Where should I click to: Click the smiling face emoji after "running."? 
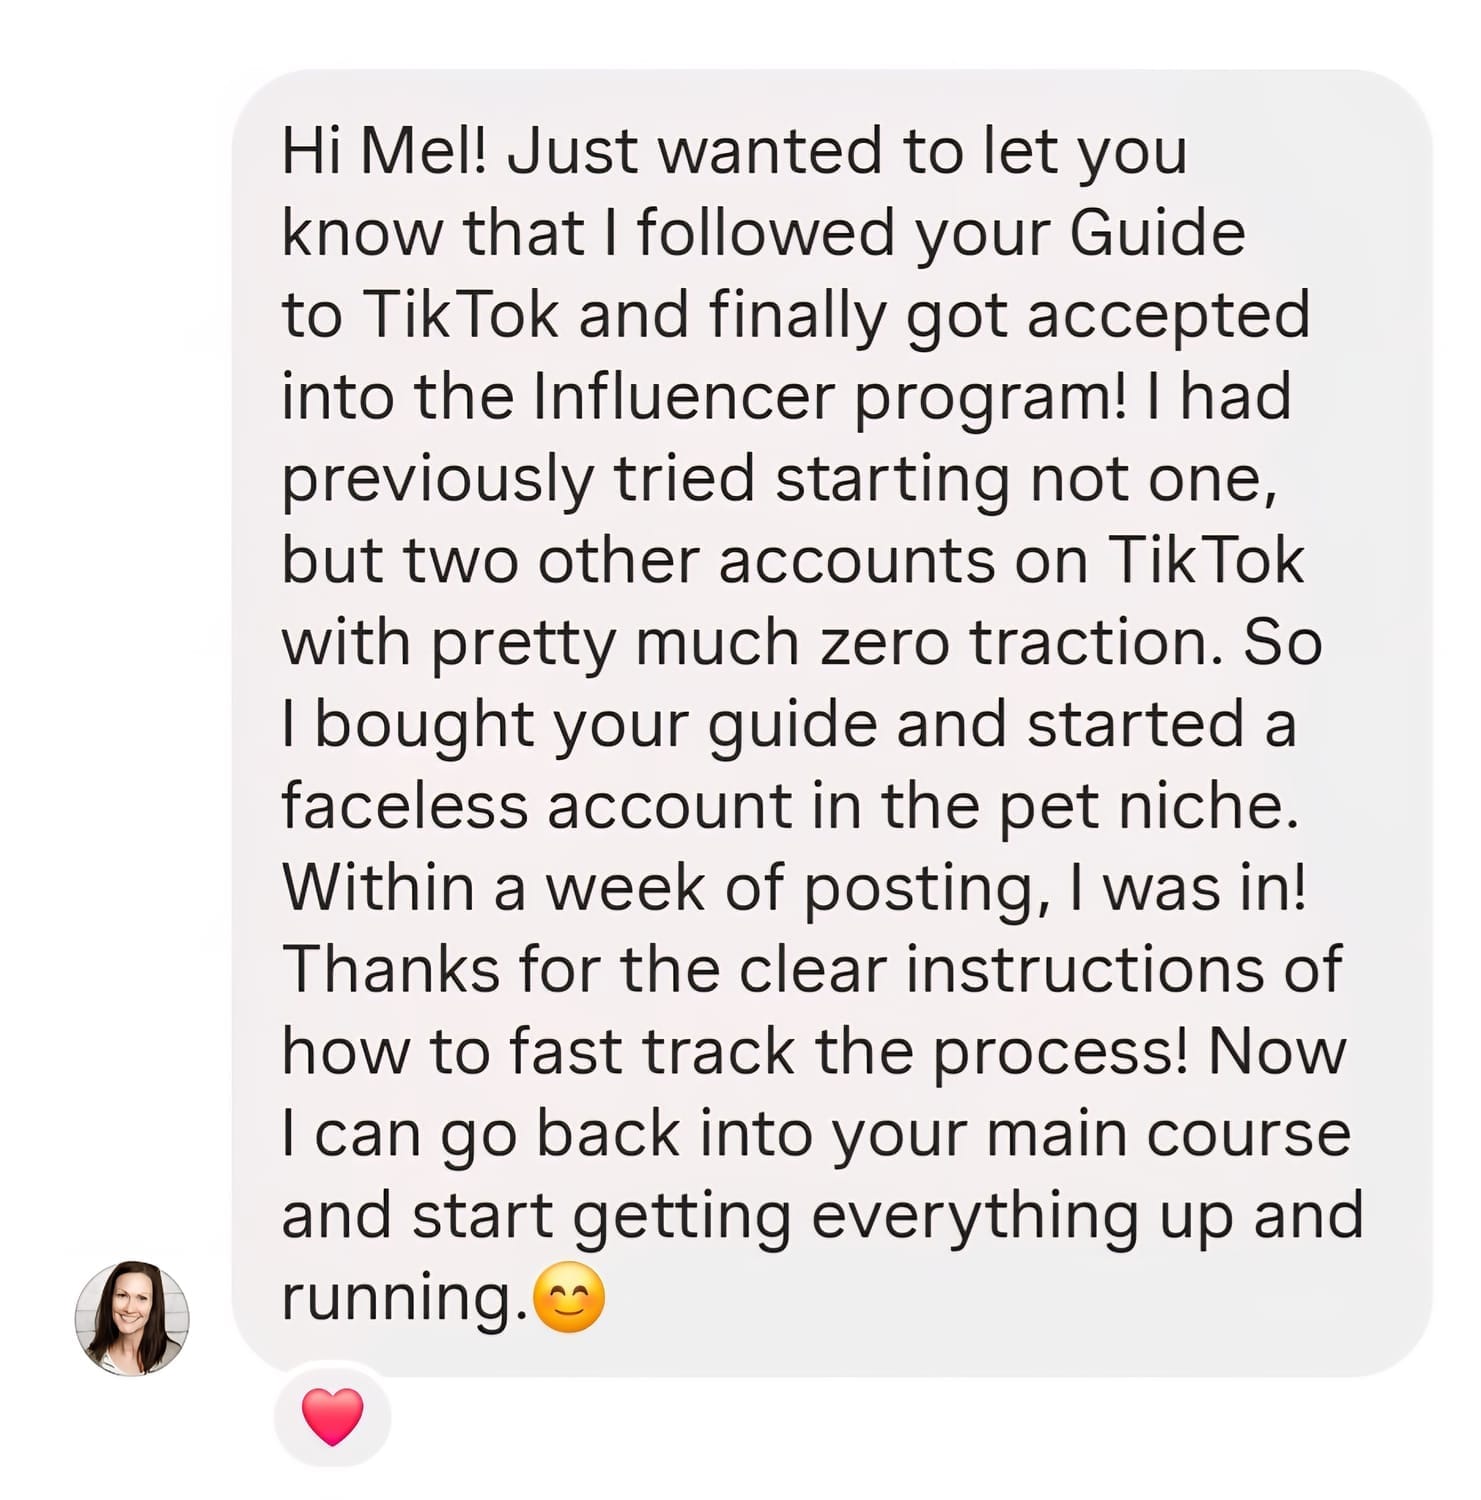569,1298
